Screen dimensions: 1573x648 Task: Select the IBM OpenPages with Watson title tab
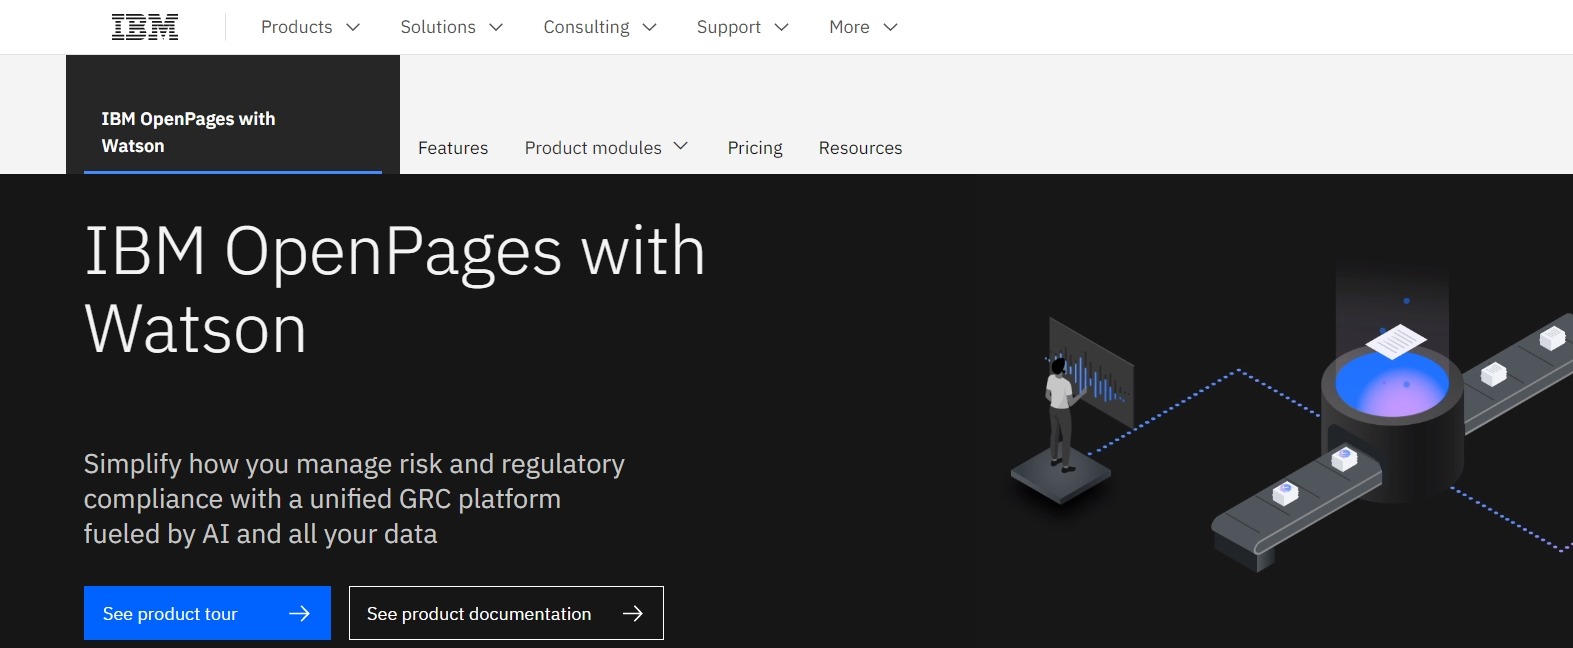pos(188,132)
